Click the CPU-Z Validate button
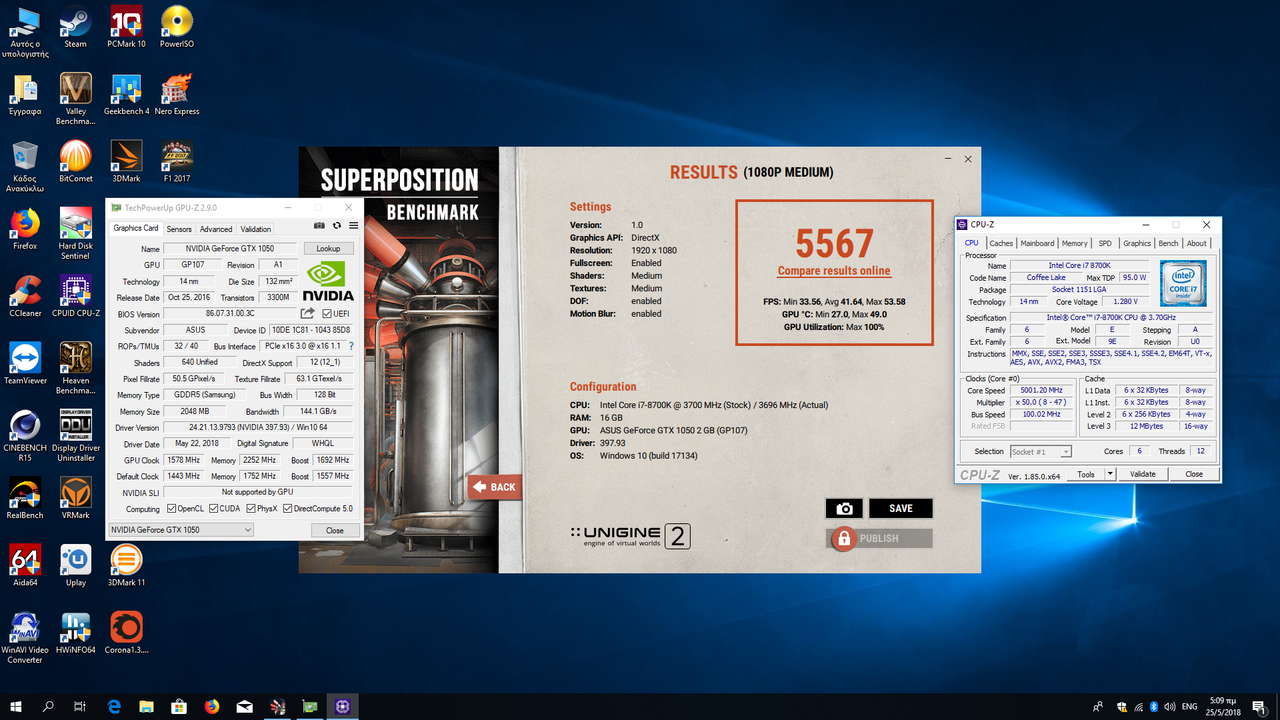This screenshot has height=720, width=1280. pyautogui.click(x=1143, y=475)
